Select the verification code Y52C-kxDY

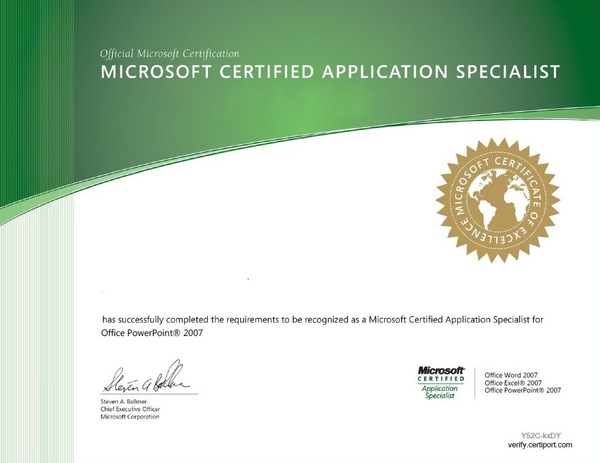click(x=541, y=435)
